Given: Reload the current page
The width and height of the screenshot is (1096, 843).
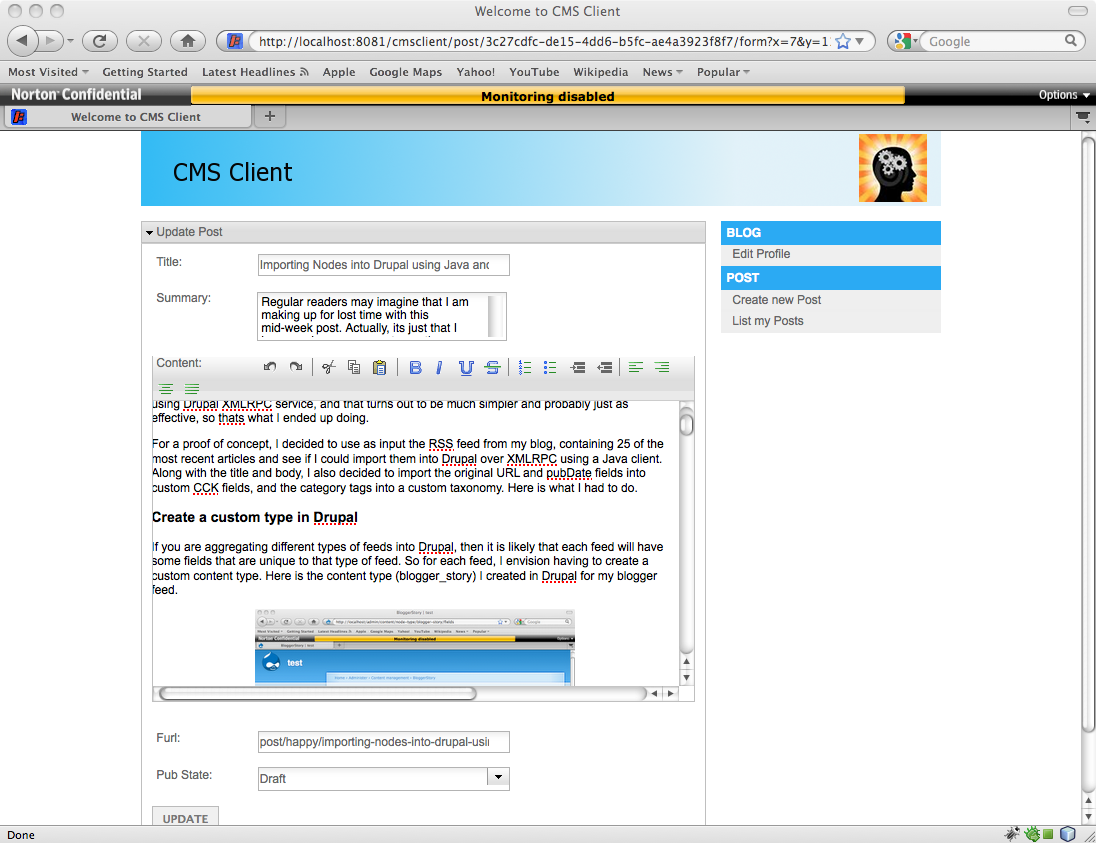Looking at the screenshot, I should click(x=100, y=41).
